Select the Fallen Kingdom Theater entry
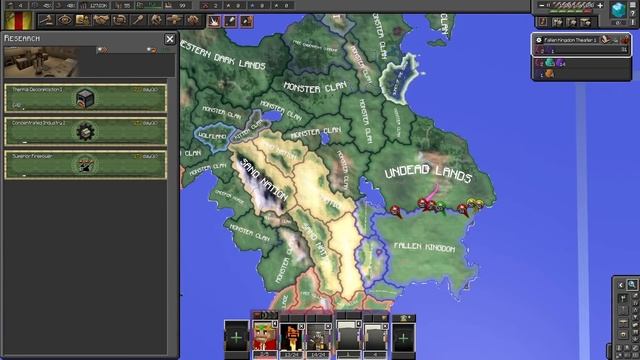 [x=581, y=44]
